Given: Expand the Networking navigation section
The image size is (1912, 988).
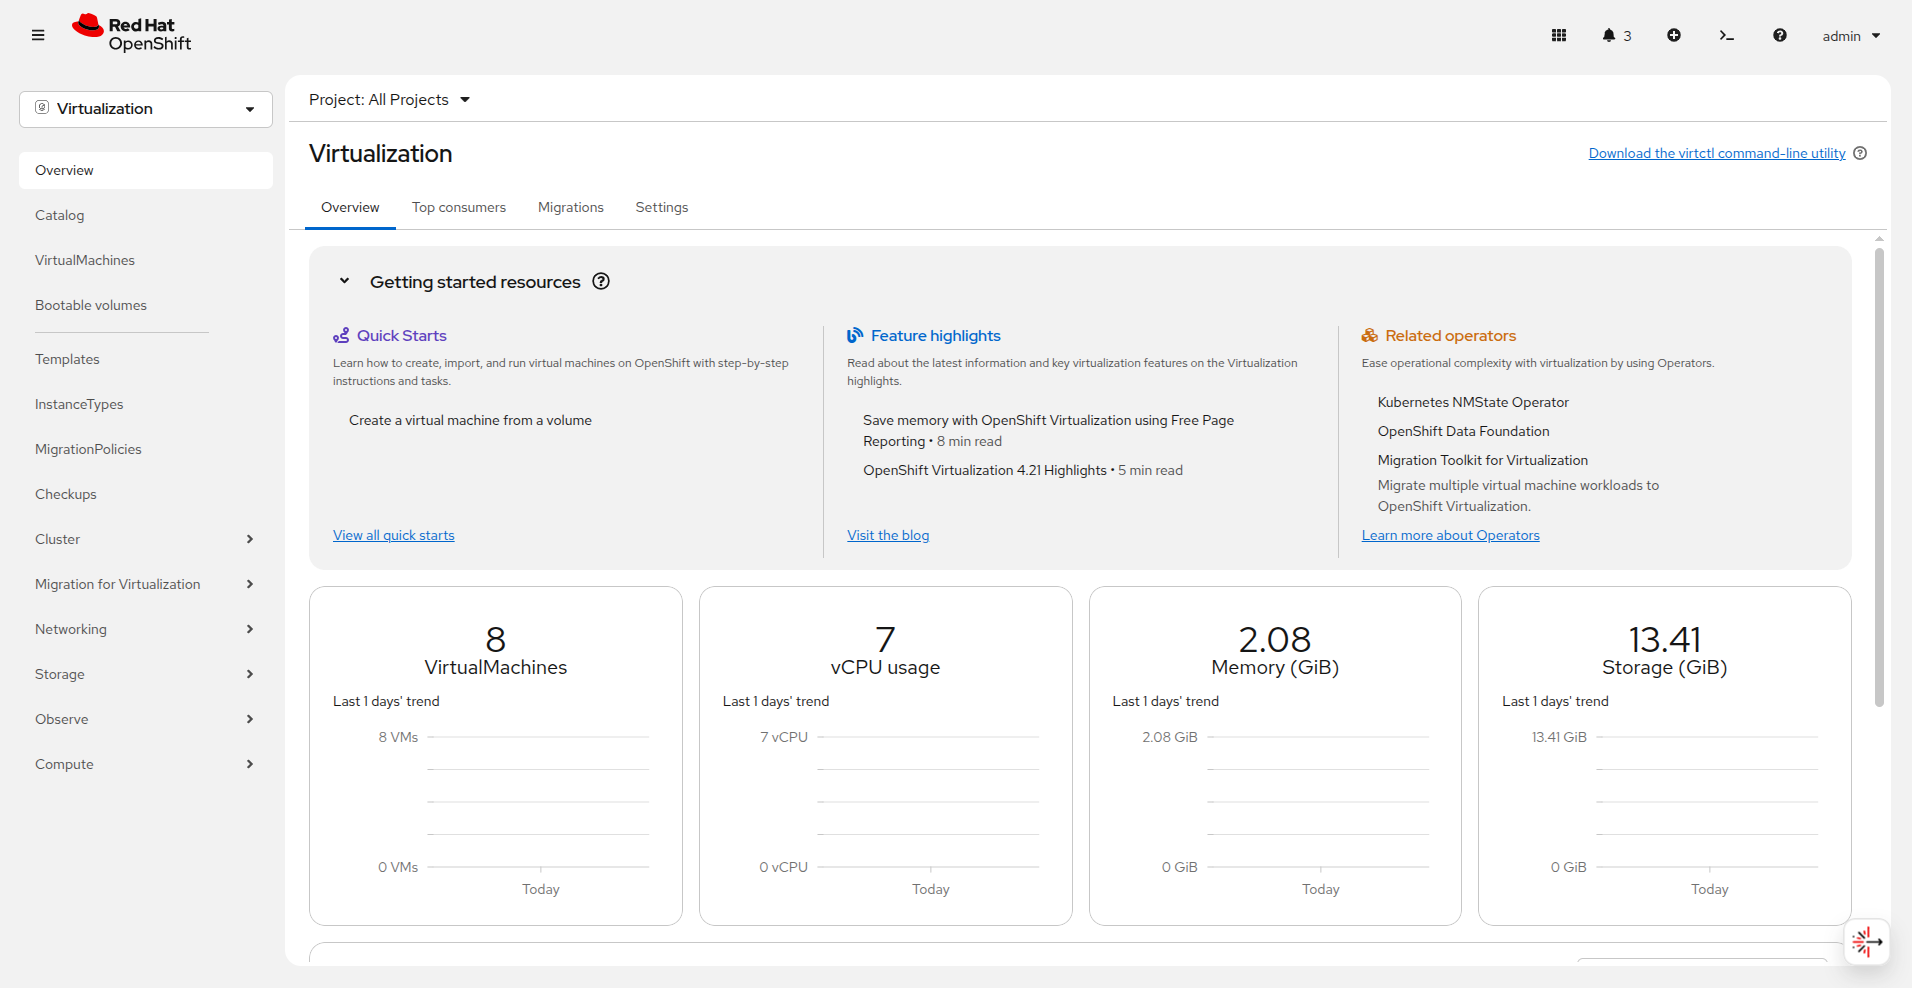Looking at the screenshot, I should [x=145, y=629].
